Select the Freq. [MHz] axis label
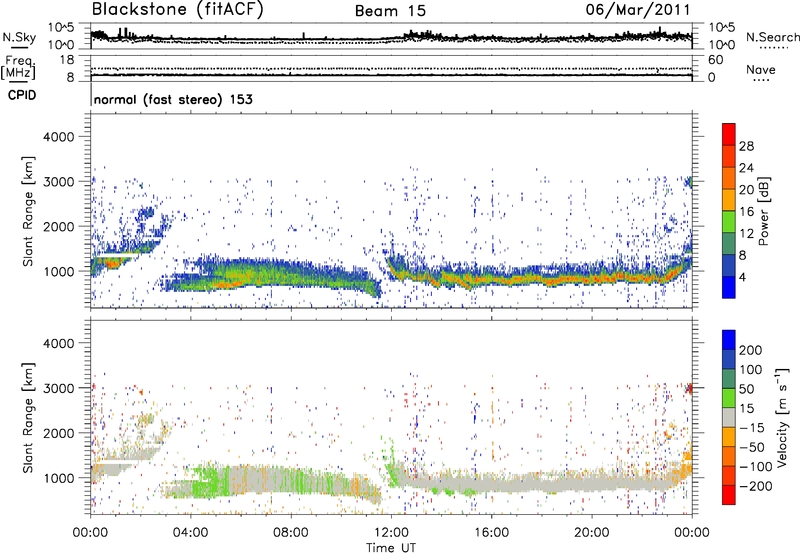Image resolution: width=800 pixels, height=554 pixels. point(19,68)
